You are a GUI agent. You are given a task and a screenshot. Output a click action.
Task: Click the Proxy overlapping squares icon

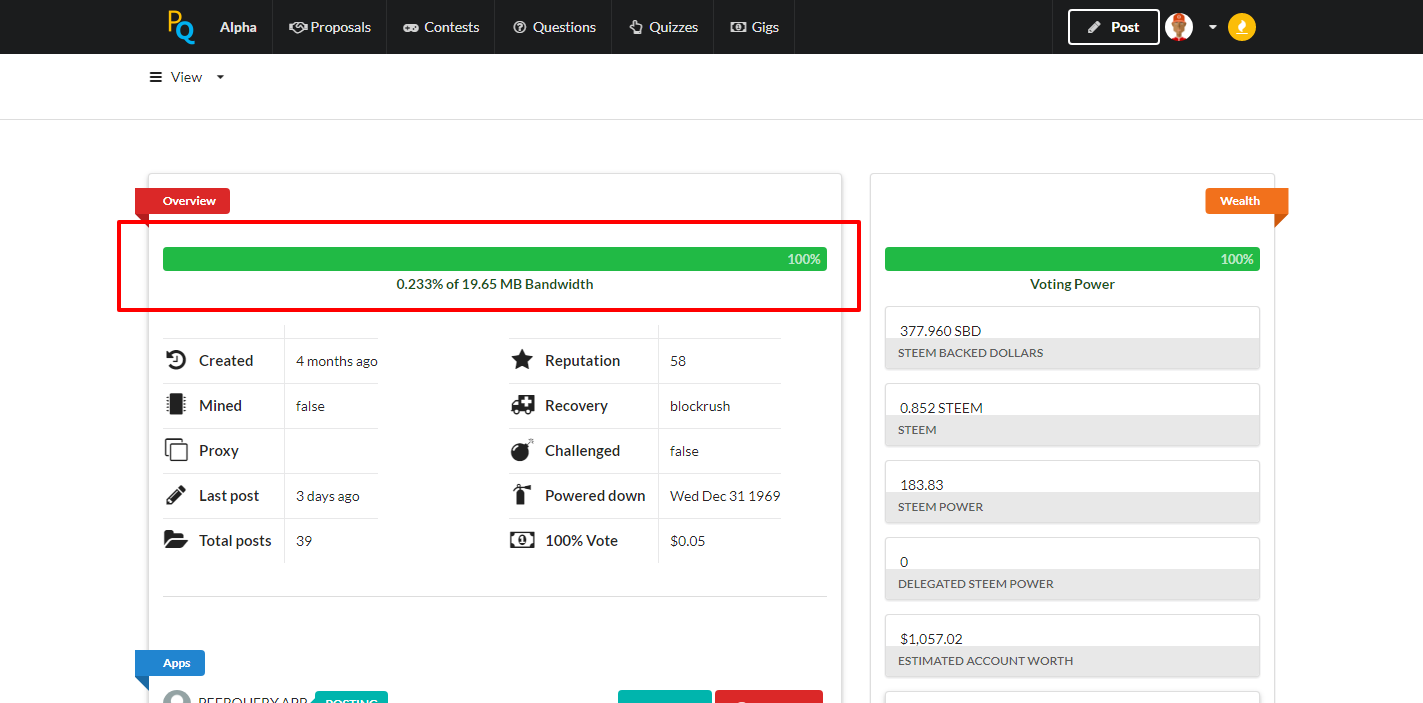click(176, 450)
